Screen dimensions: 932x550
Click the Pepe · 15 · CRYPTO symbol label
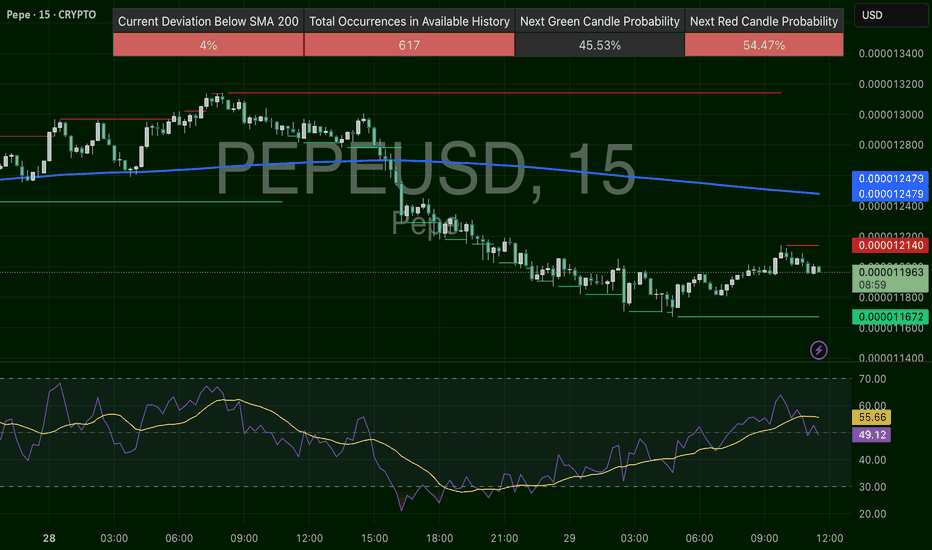pos(51,14)
